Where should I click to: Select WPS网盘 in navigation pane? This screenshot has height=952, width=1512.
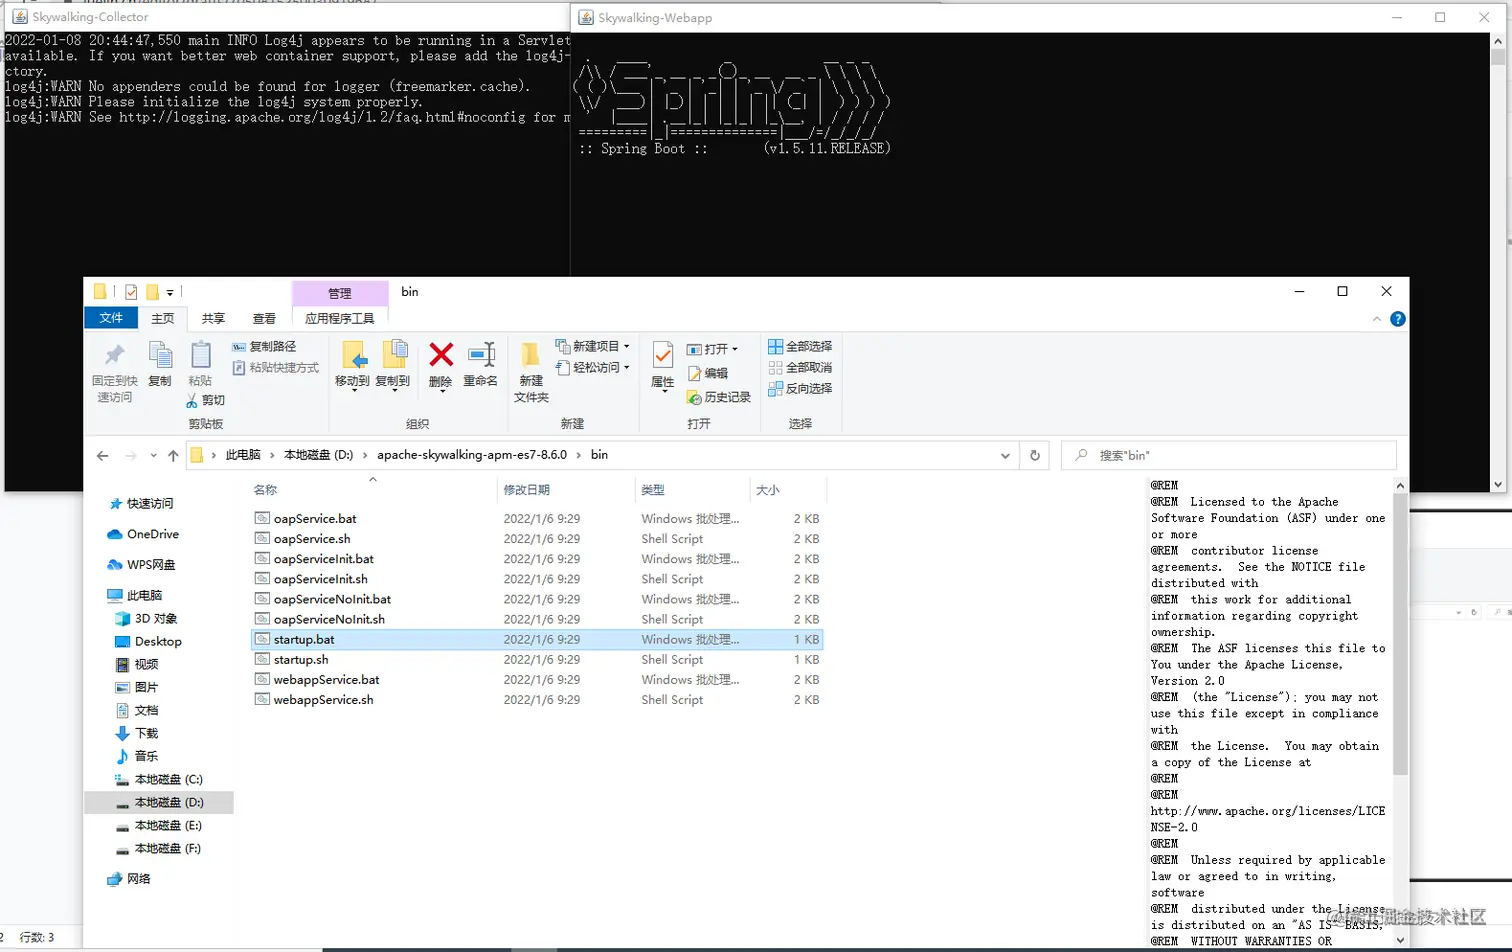141,564
